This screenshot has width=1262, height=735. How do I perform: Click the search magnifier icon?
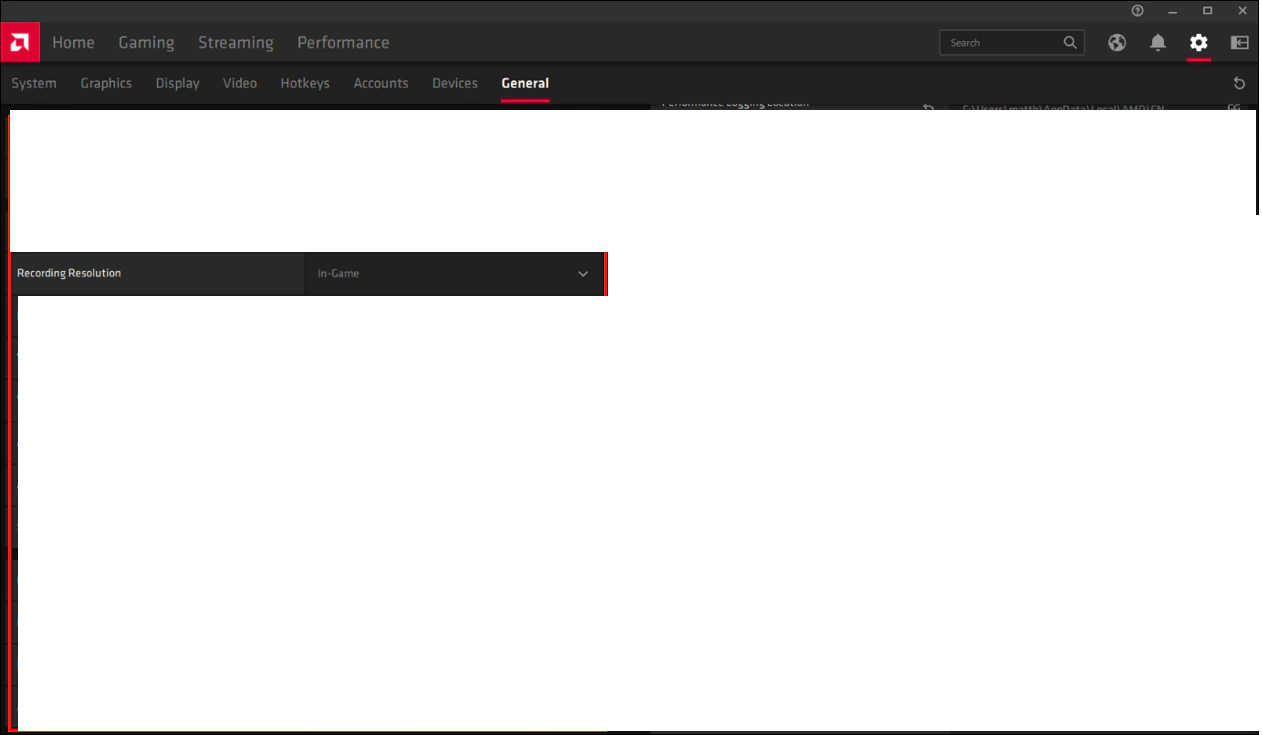tap(1070, 42)
